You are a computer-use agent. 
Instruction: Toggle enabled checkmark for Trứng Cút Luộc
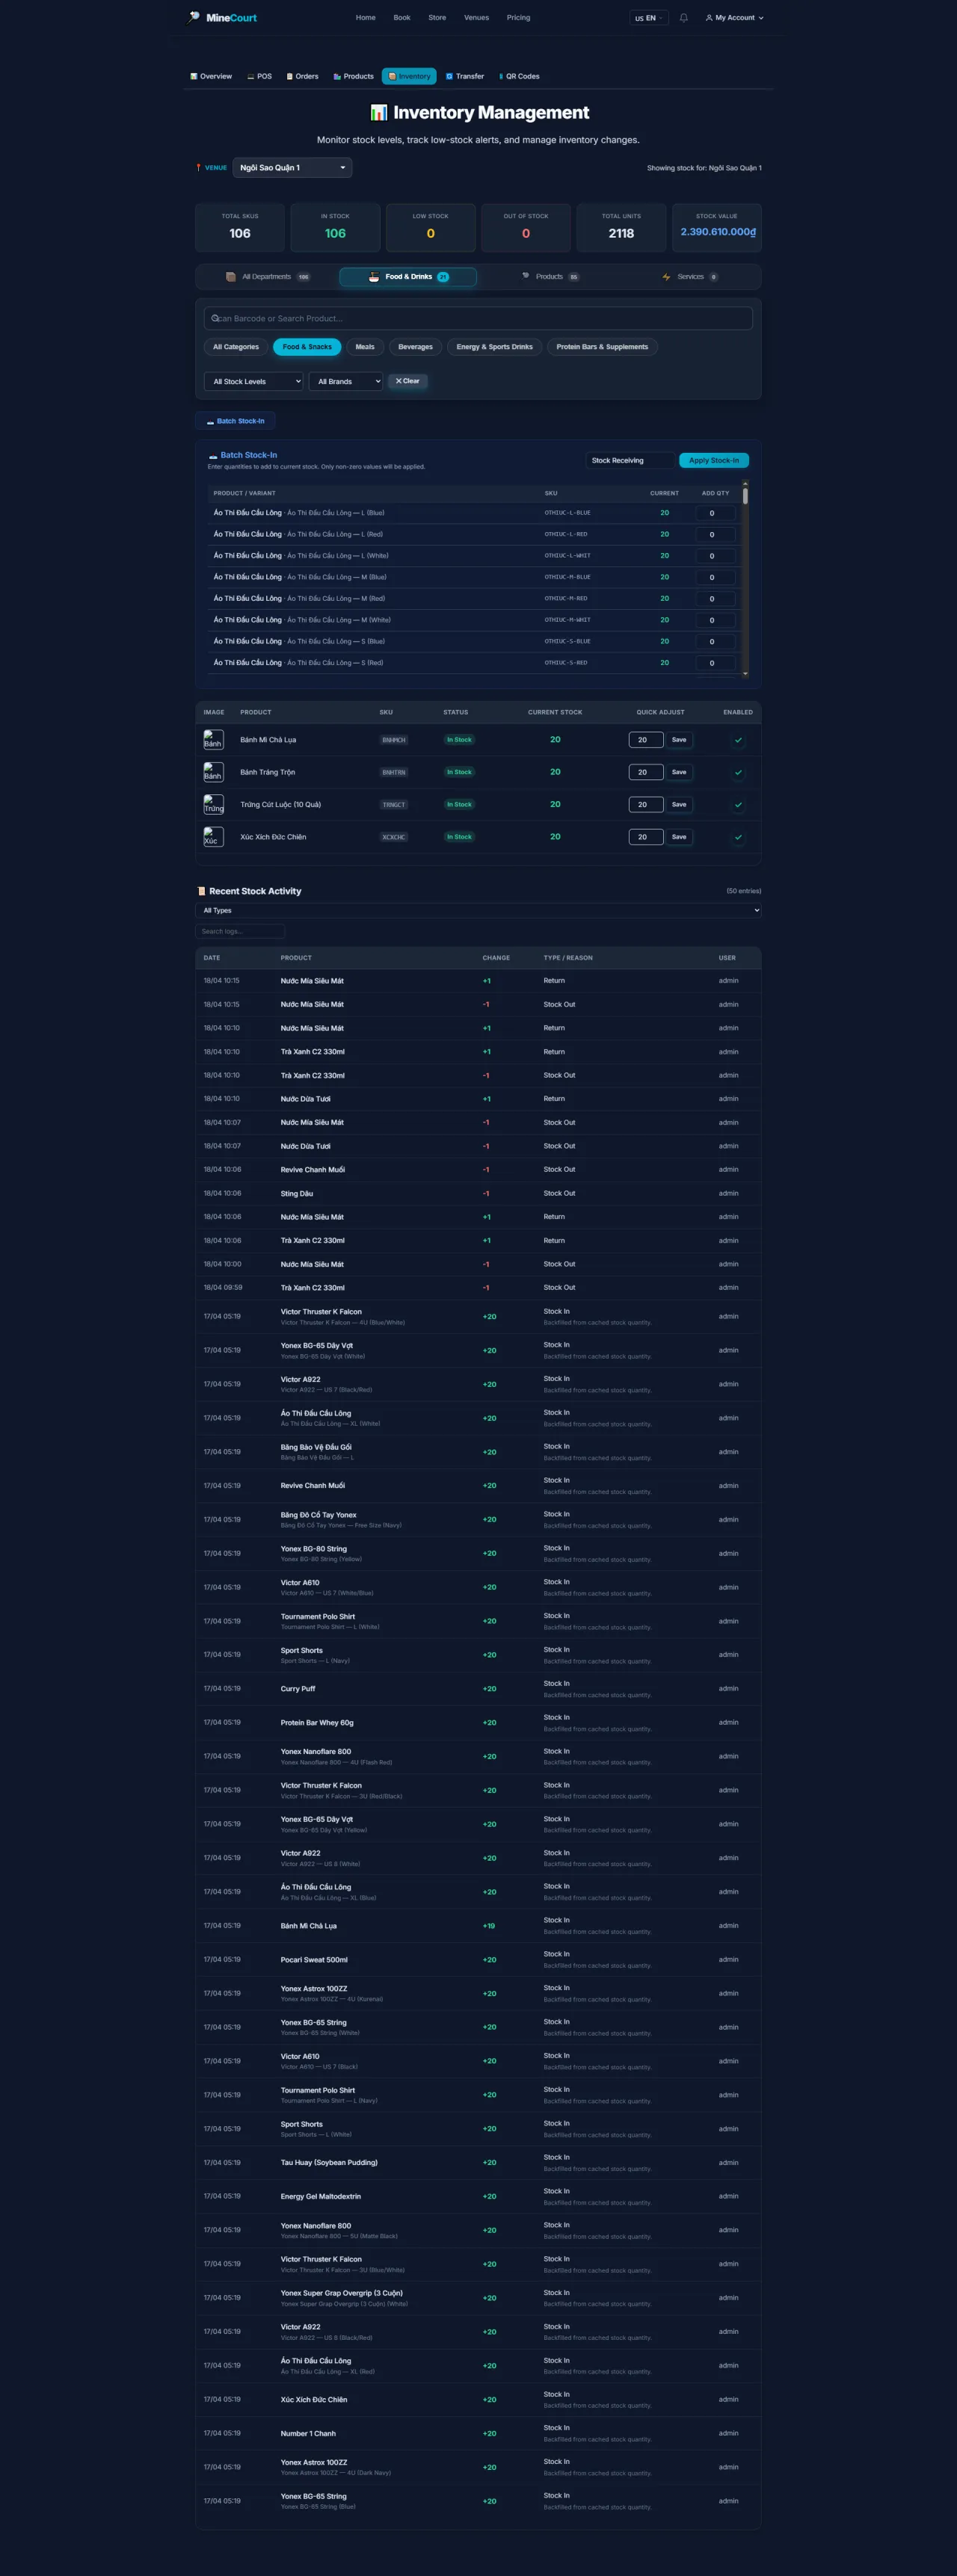pyautogui.click(x=738, y=805)
